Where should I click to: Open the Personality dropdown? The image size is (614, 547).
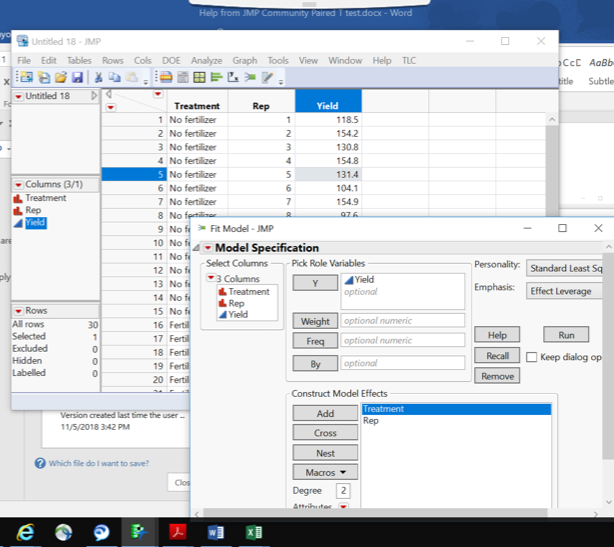tap(564, 268)
